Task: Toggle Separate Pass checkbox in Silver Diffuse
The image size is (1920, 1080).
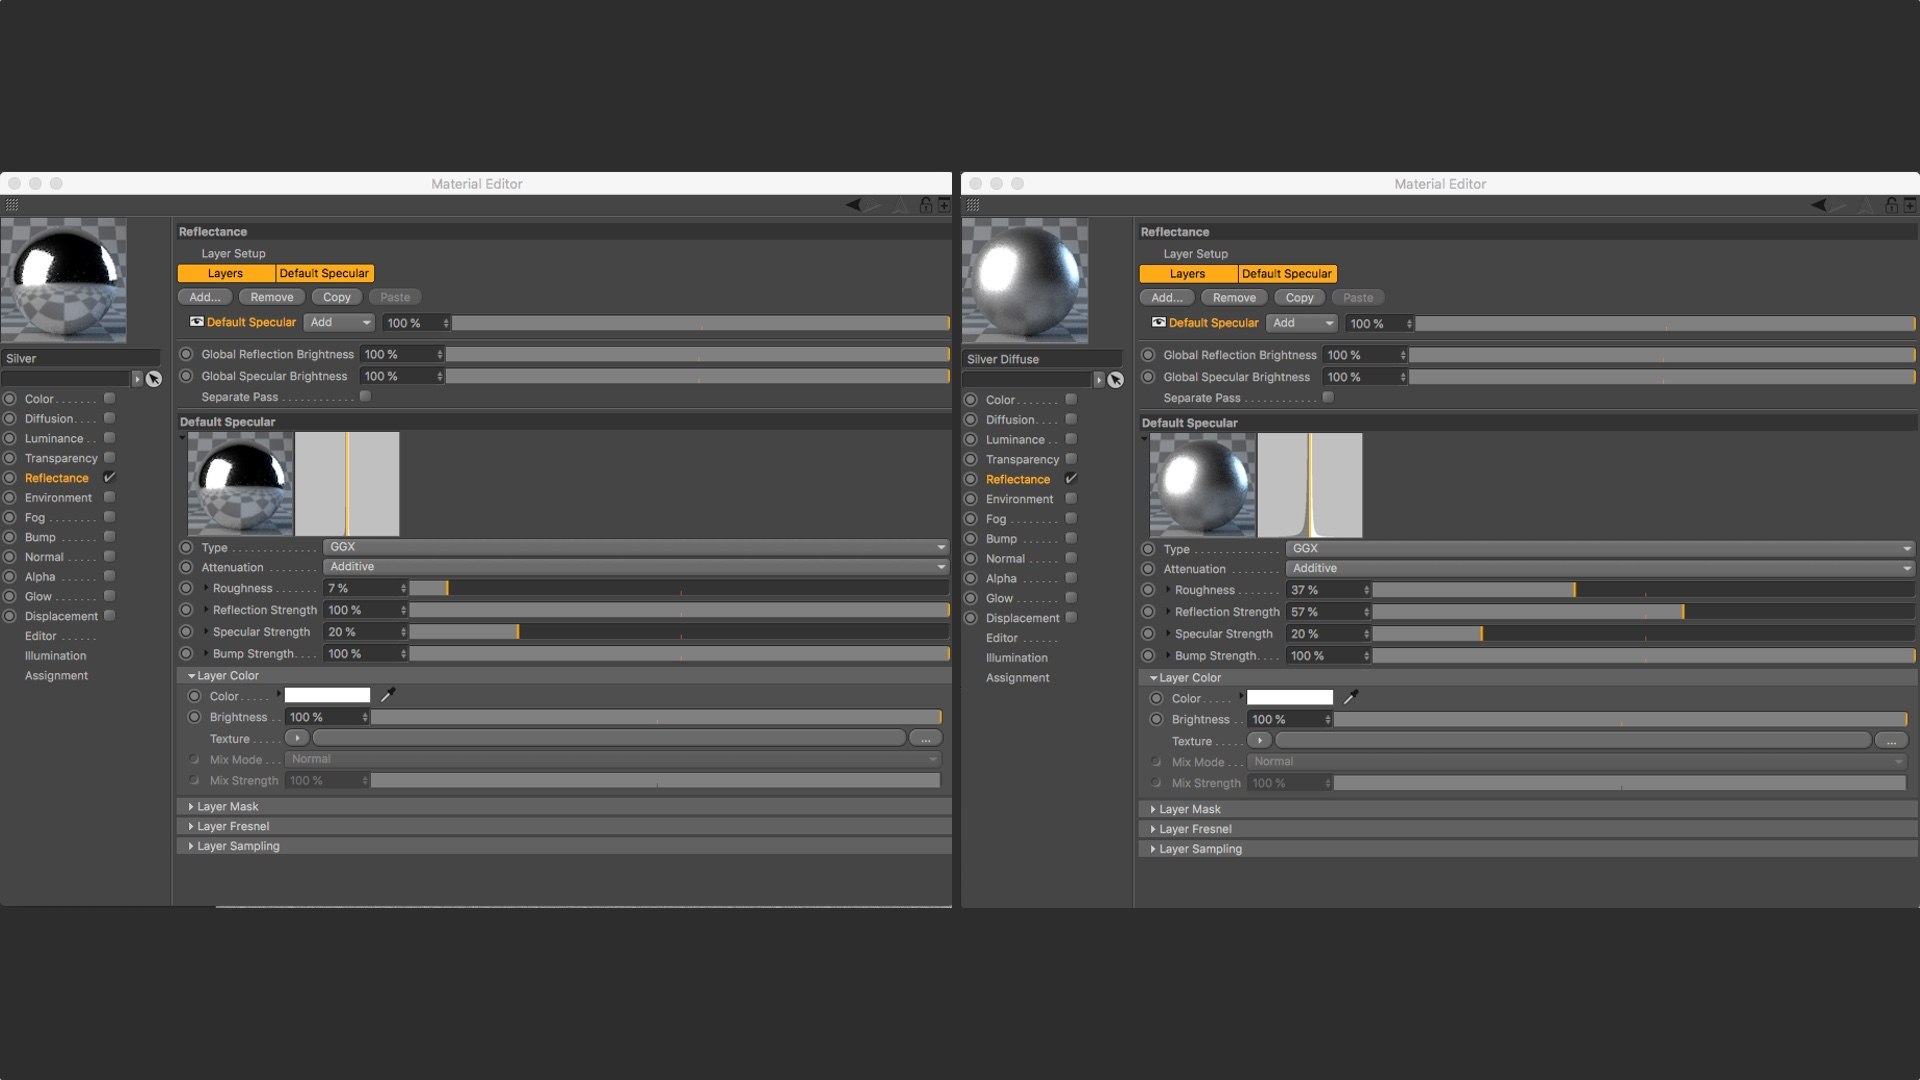Action: 1328,398
